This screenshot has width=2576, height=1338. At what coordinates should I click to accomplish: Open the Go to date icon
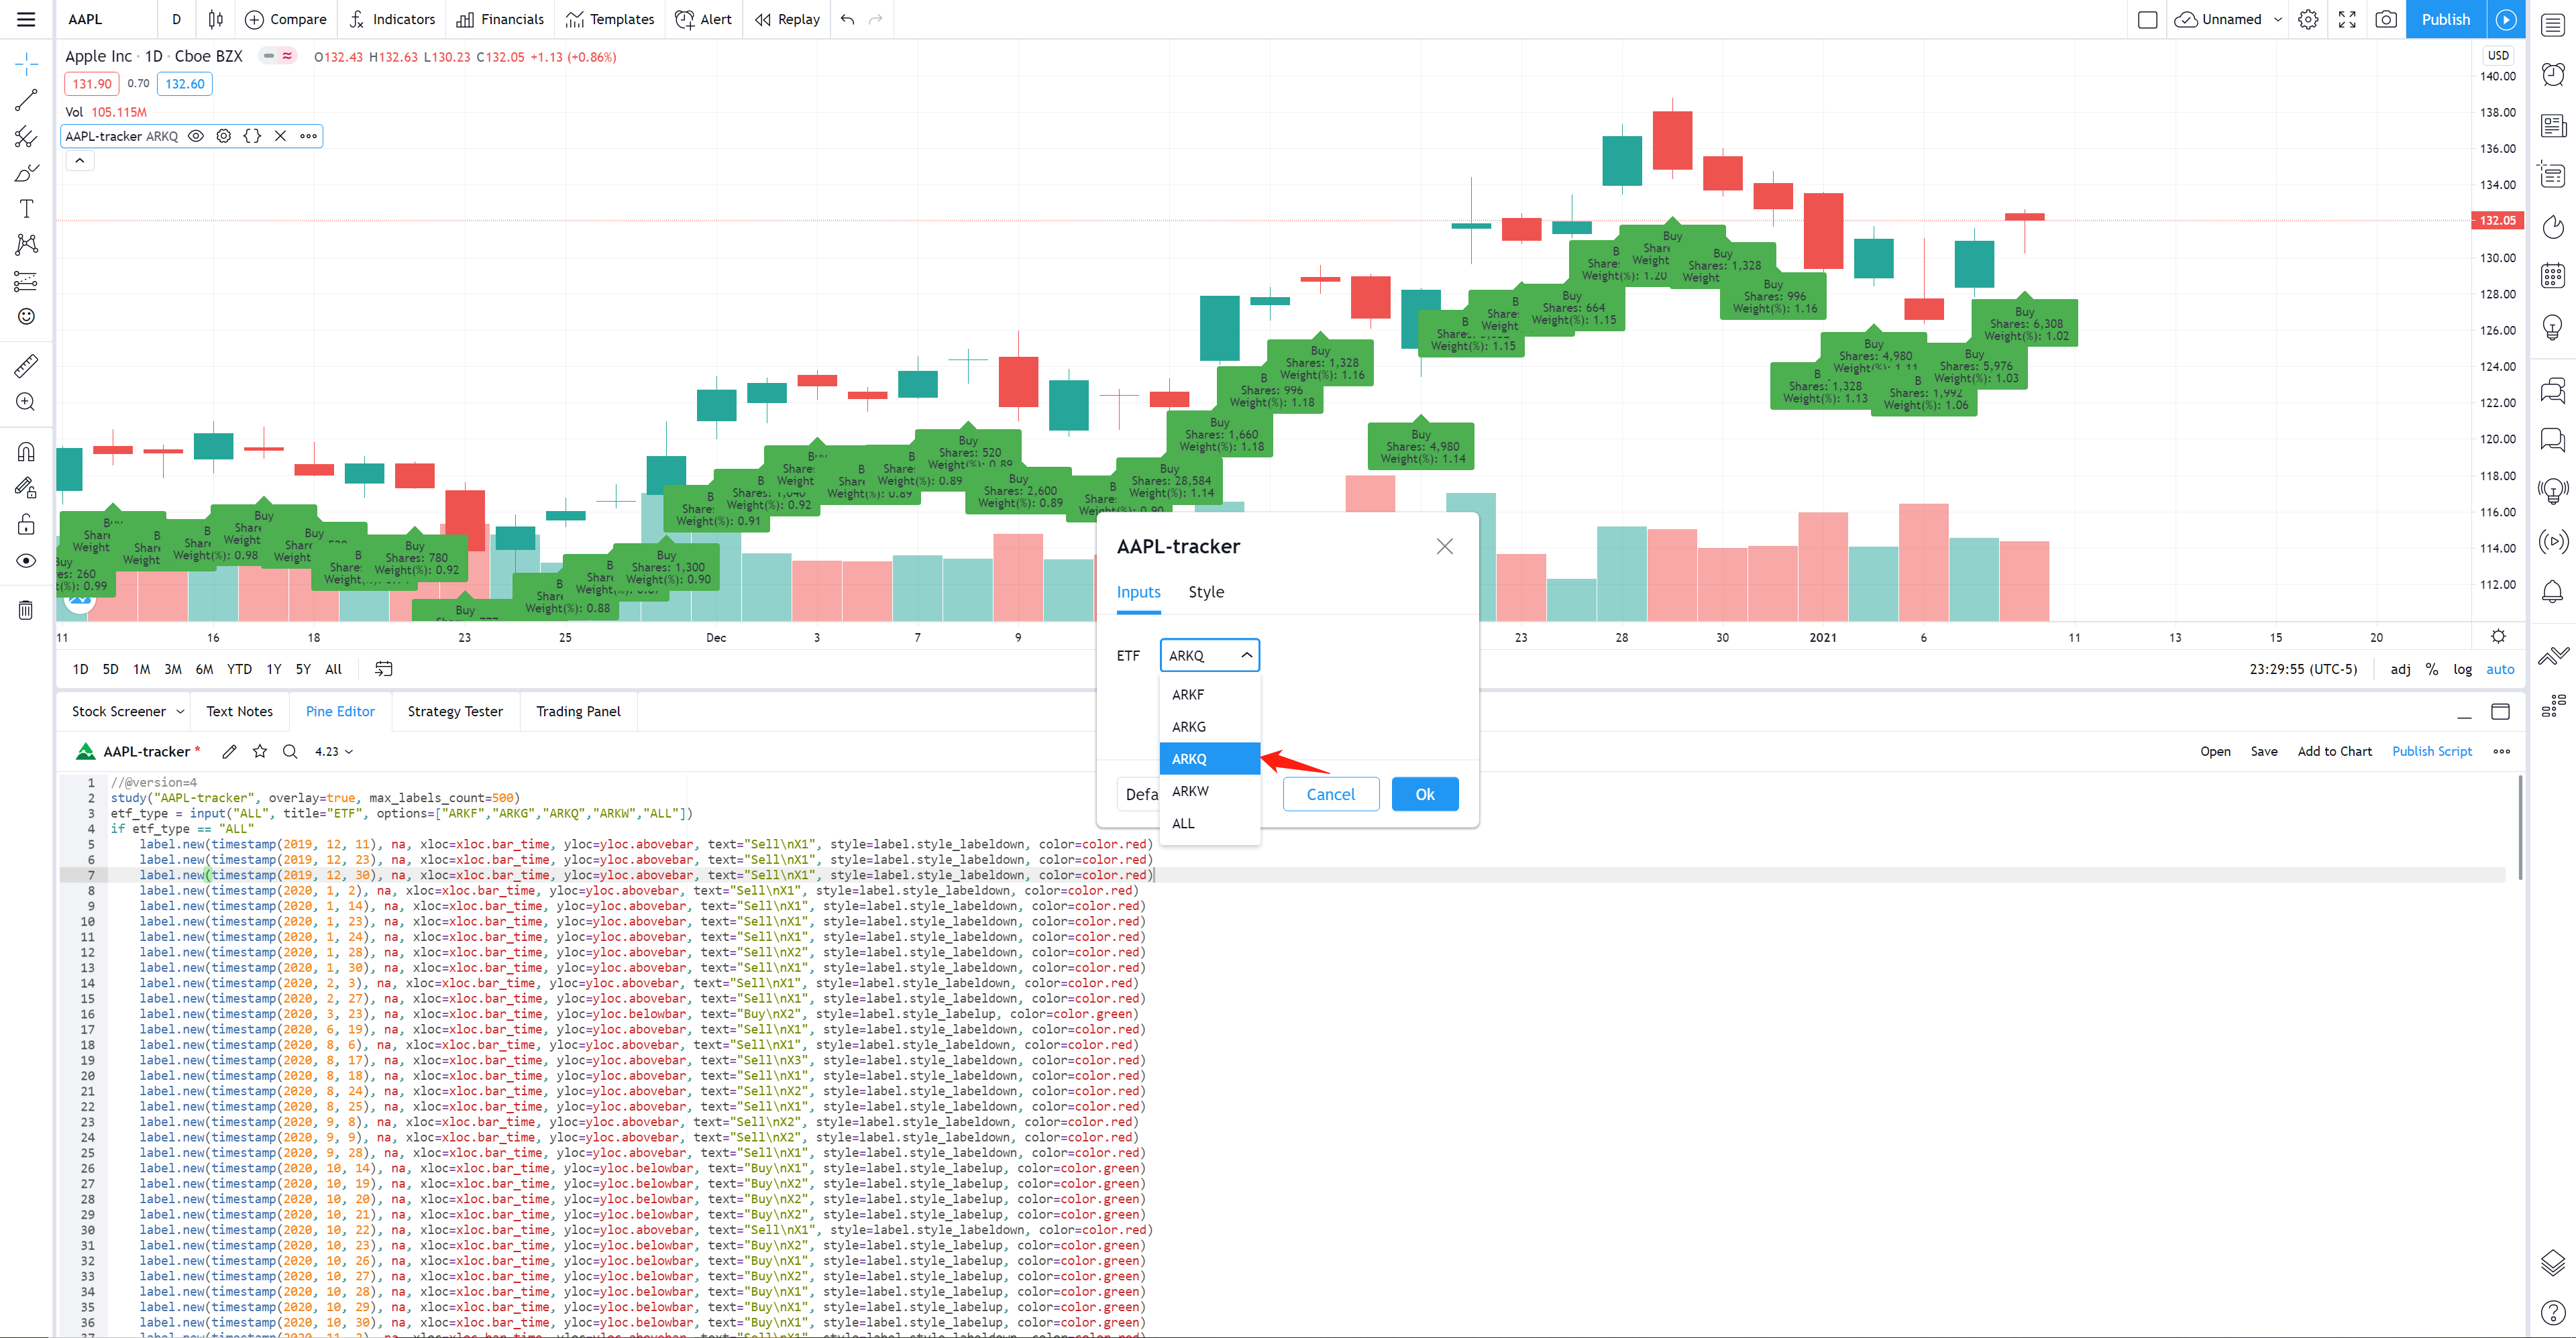[x=383, y=669]
